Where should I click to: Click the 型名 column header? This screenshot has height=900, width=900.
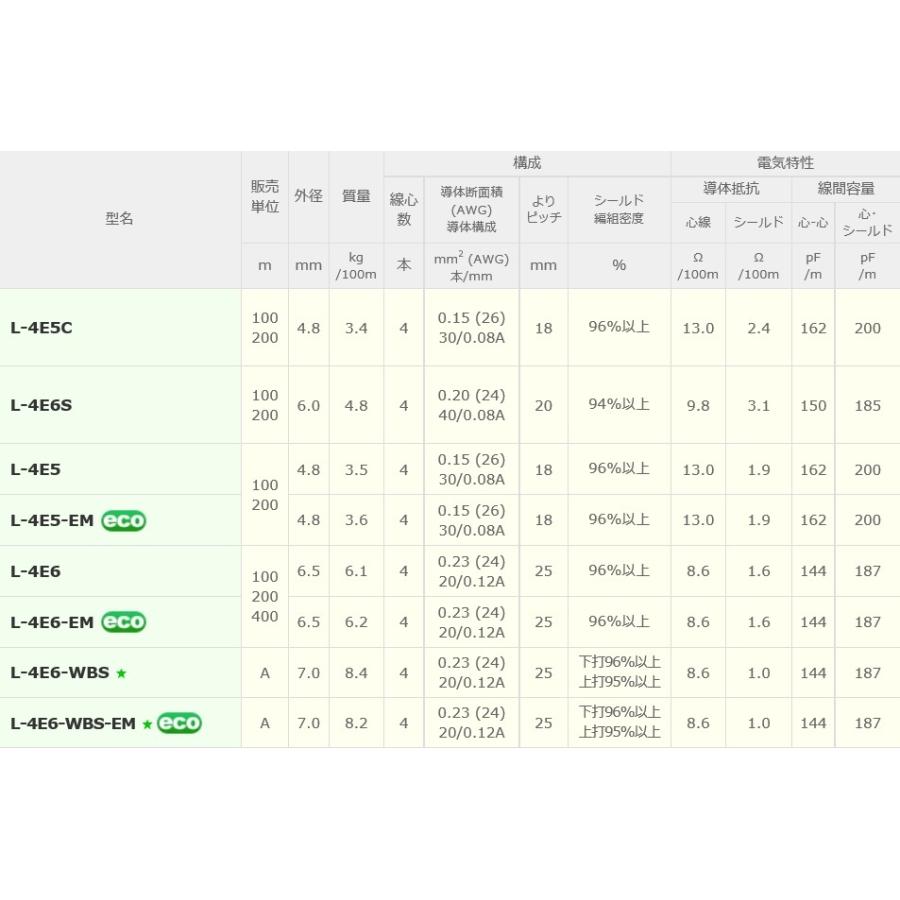[119, 218]
